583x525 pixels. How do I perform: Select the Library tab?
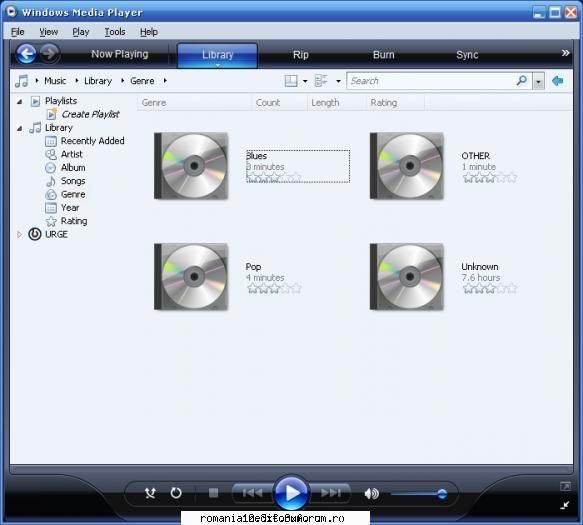pos(218,55)
